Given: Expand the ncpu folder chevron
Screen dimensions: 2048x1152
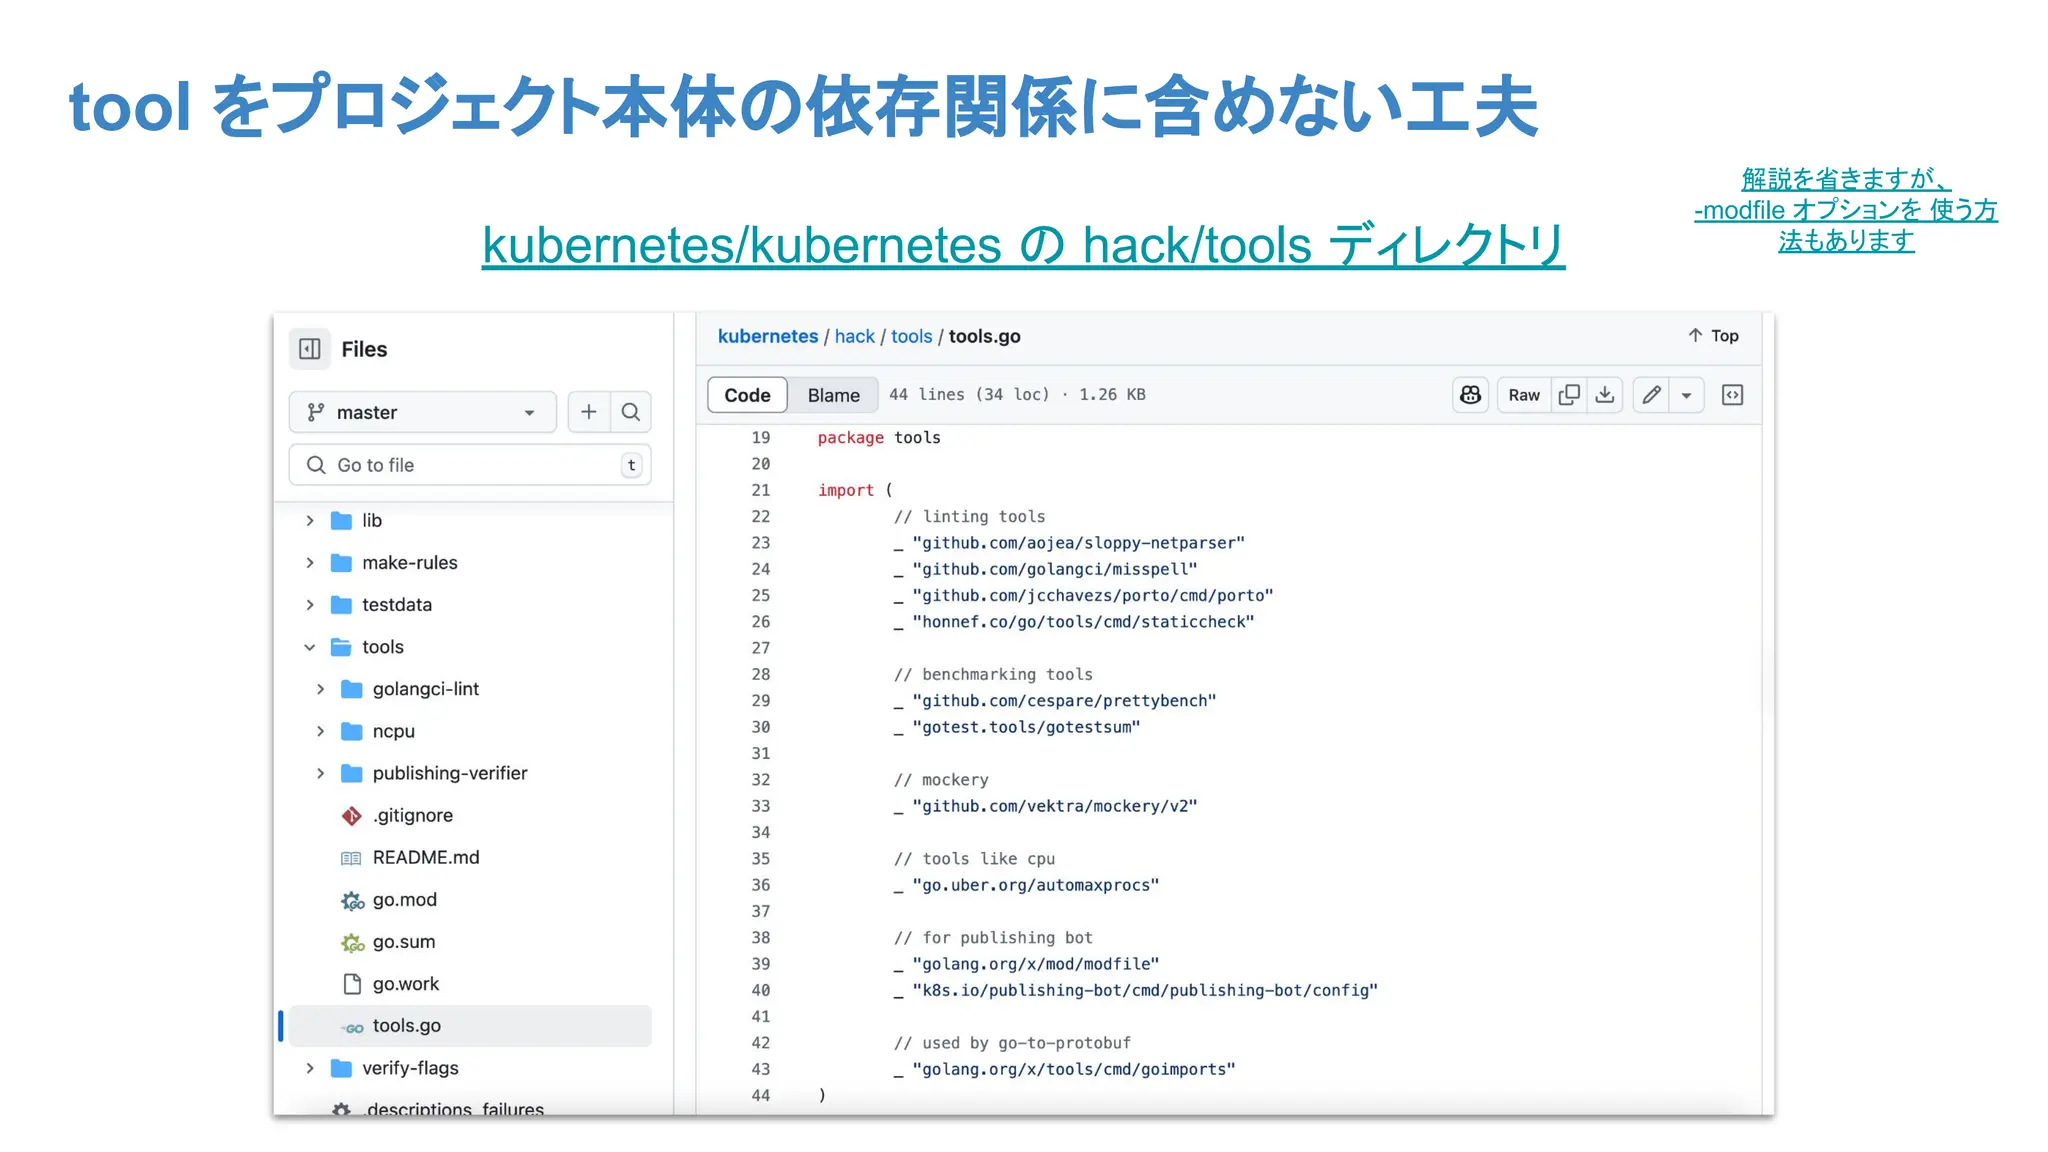Looking at the screenshot, I should 320,731.
